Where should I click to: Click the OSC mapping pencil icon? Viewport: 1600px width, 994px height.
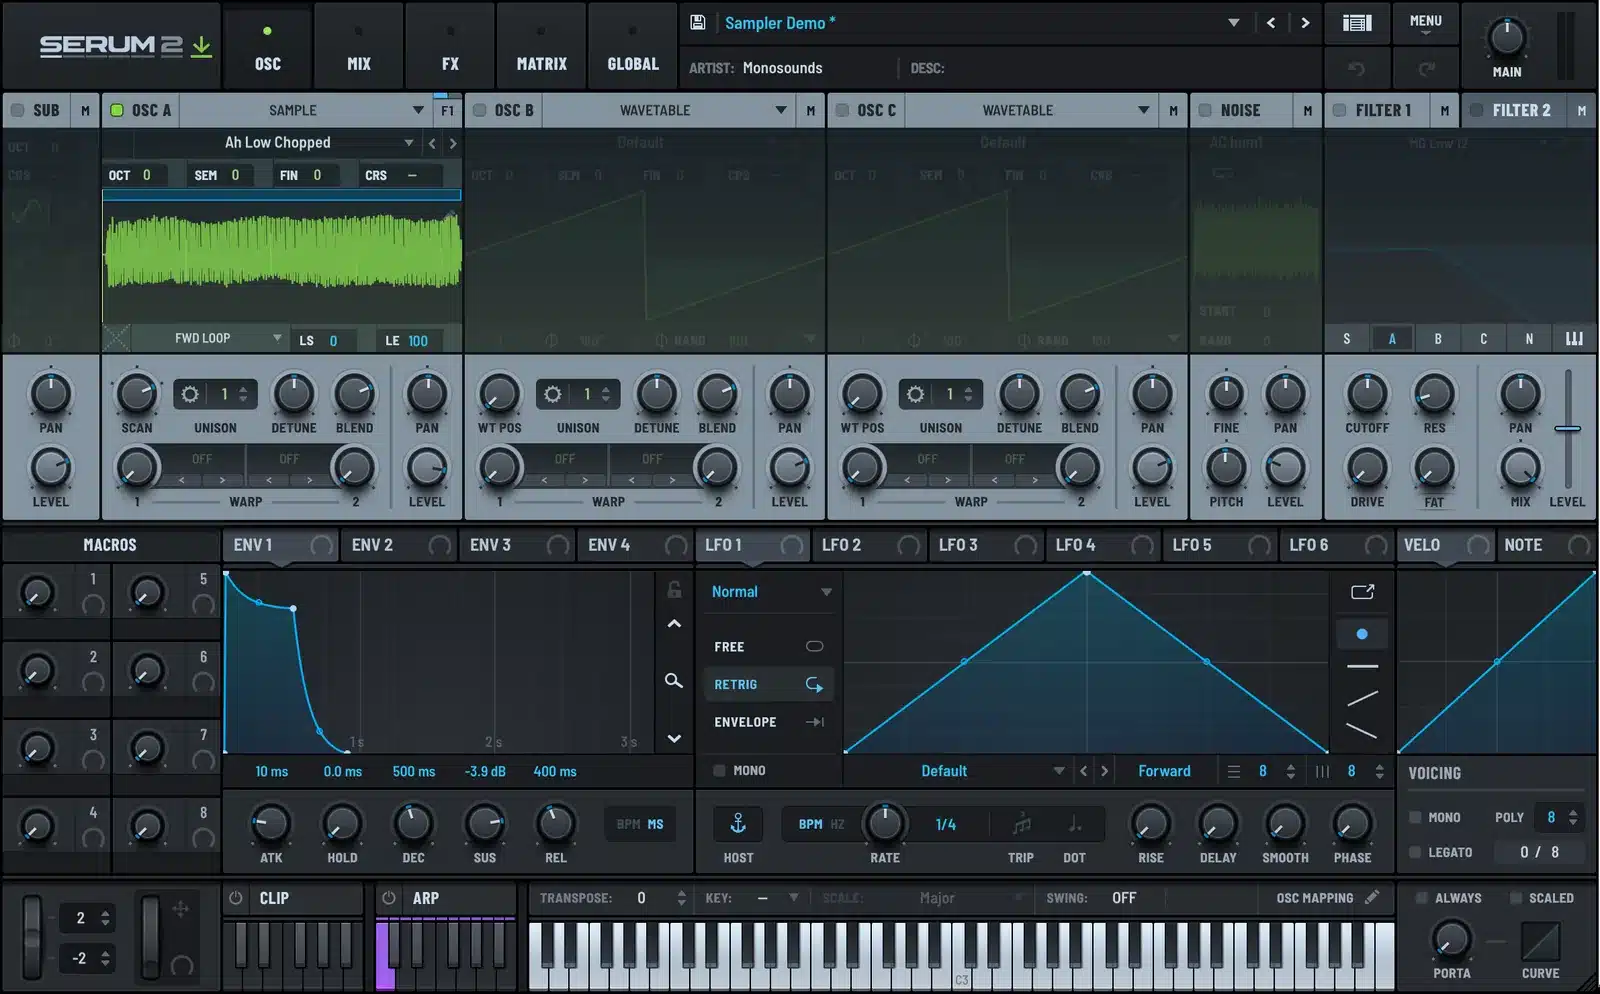(x=1372, y=897)
